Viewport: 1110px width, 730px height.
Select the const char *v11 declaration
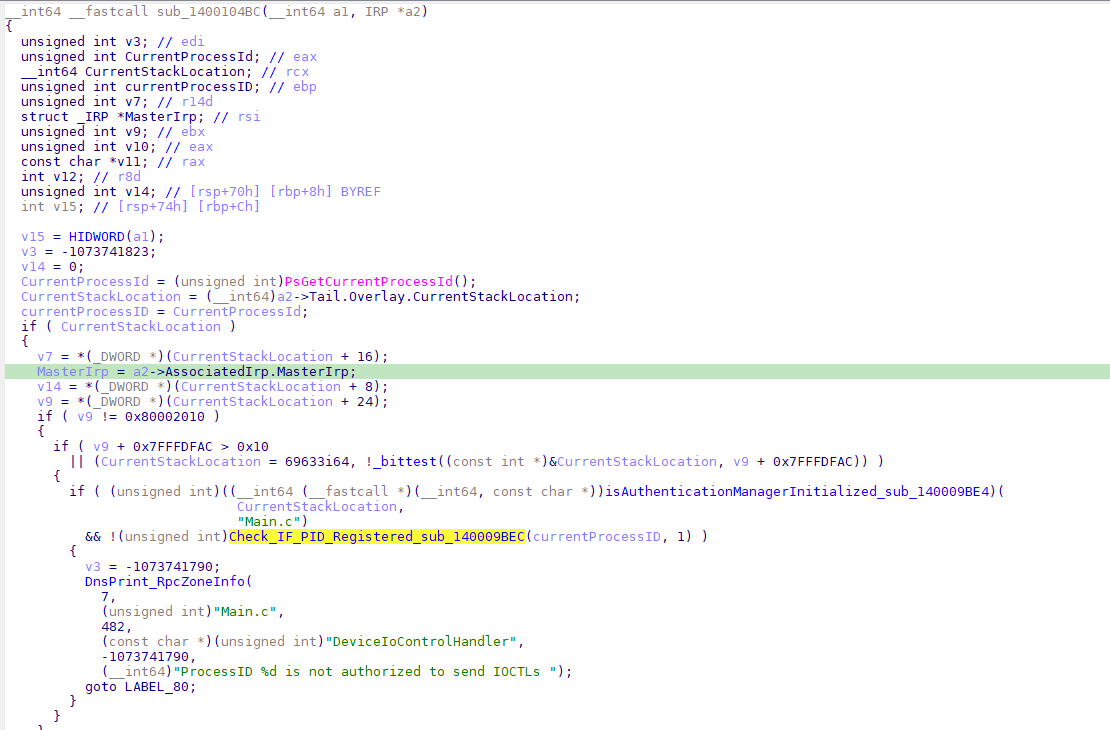113,161
